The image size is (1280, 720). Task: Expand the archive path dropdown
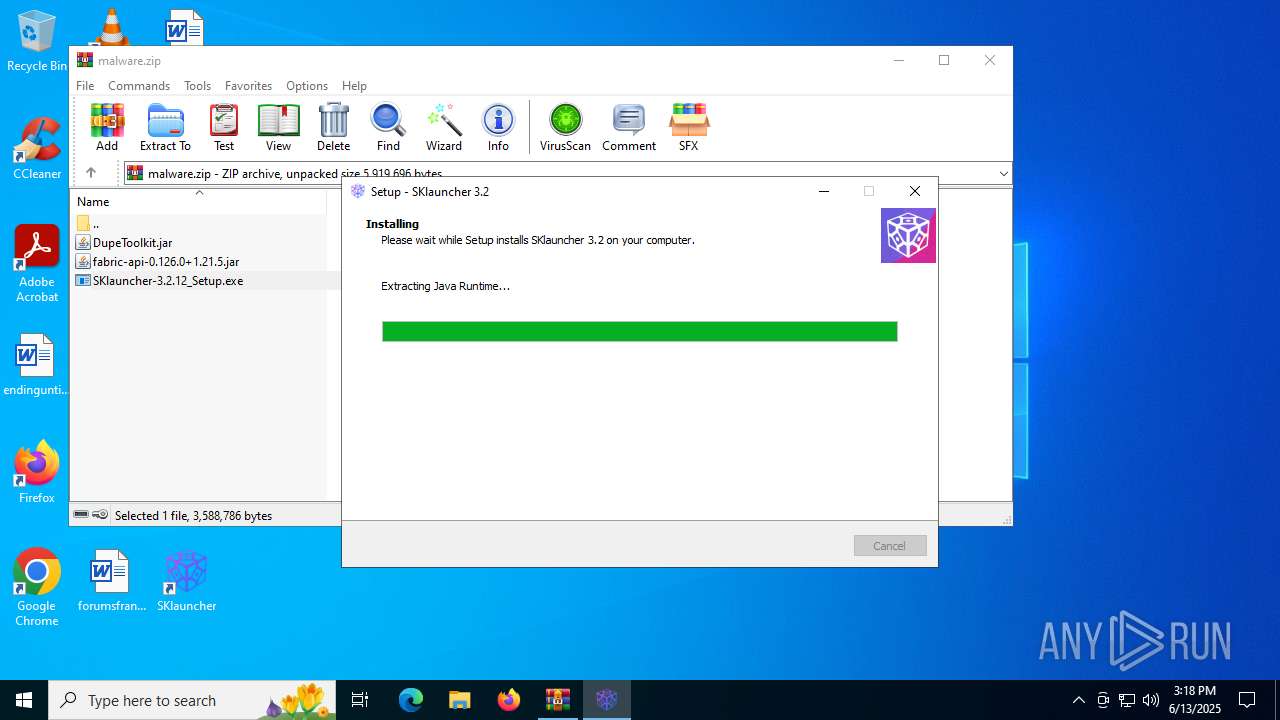click(1003, 174)
